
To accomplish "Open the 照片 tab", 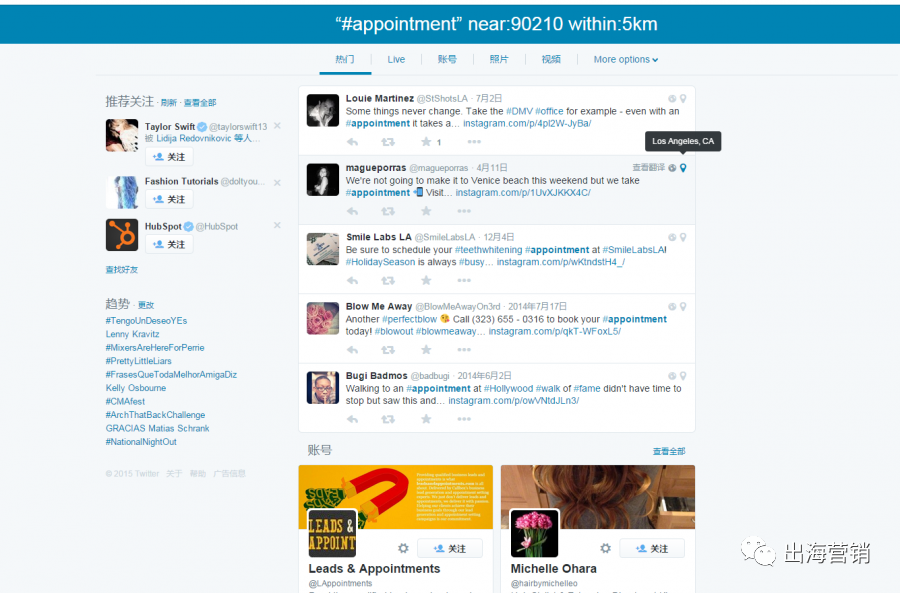I will [x=499, y=60].
